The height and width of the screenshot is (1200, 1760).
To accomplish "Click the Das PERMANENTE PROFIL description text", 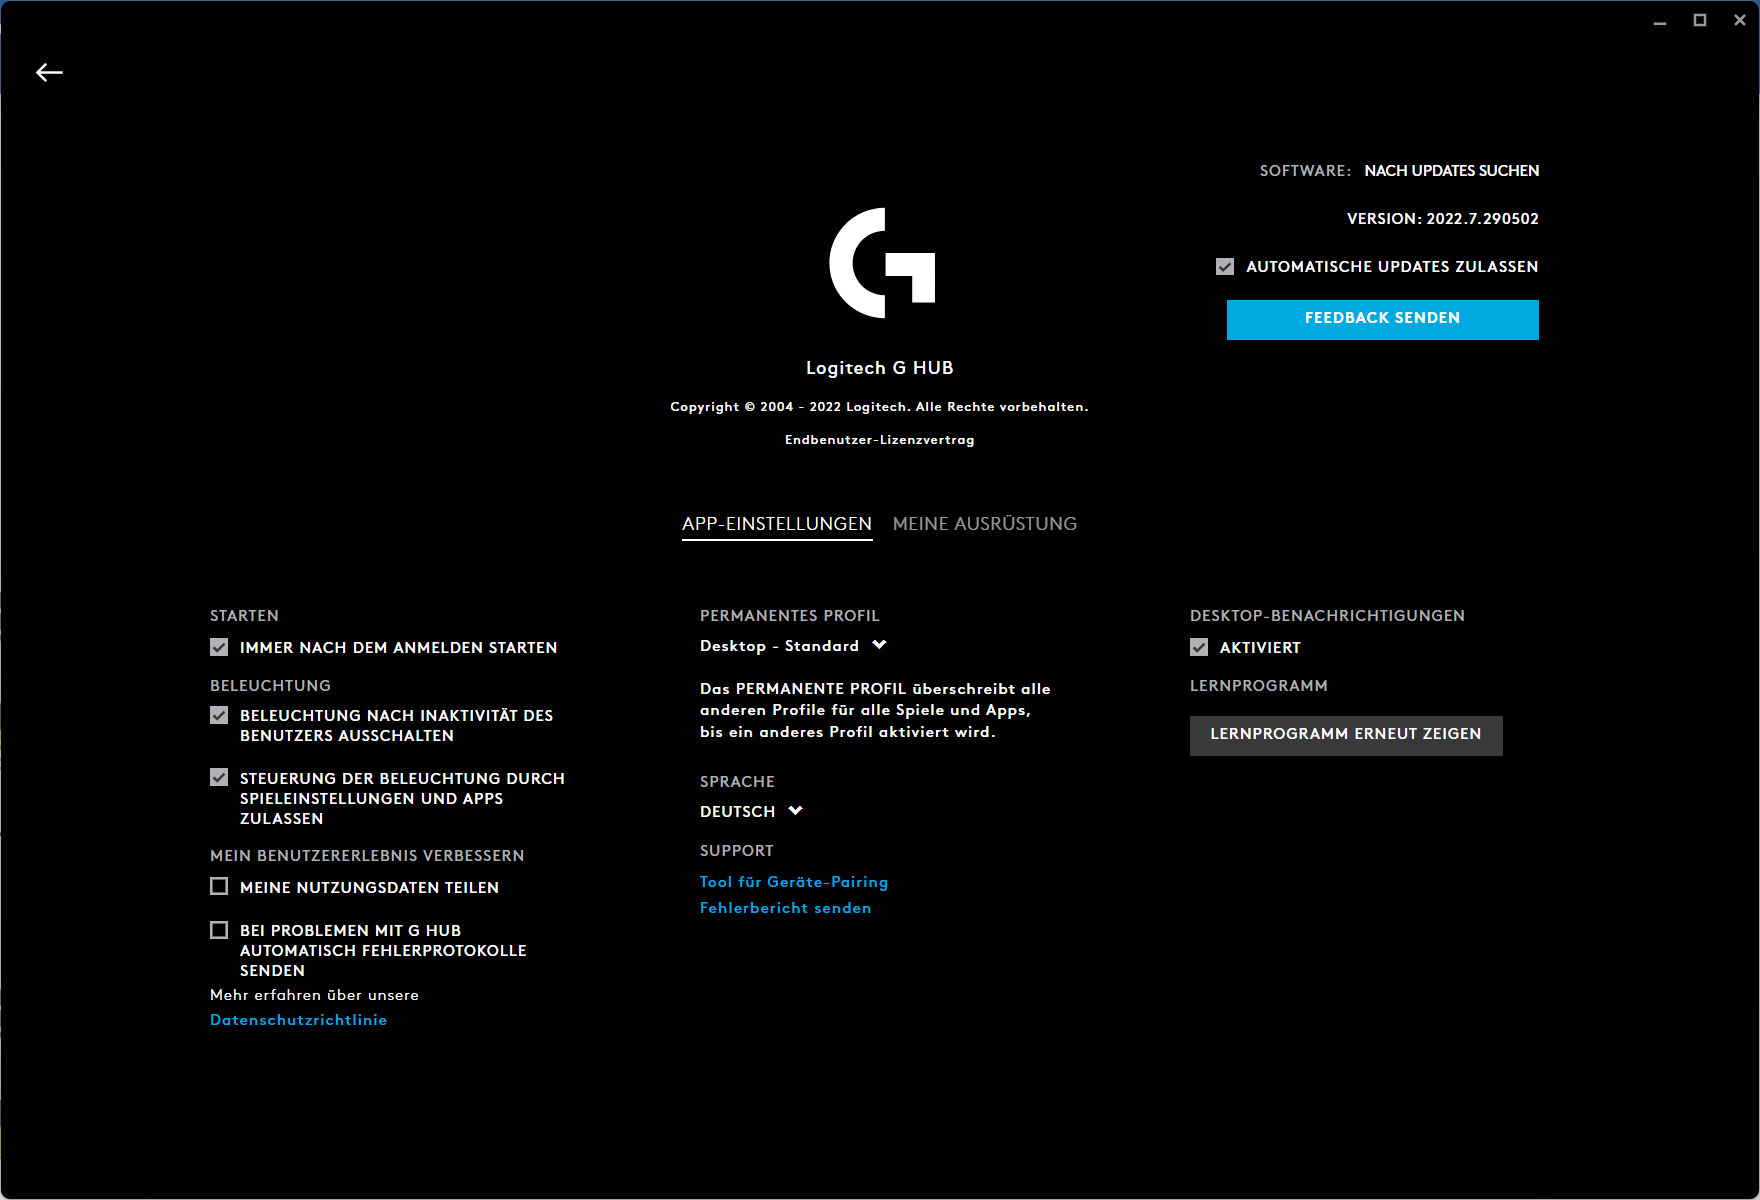I will point(875,710).
